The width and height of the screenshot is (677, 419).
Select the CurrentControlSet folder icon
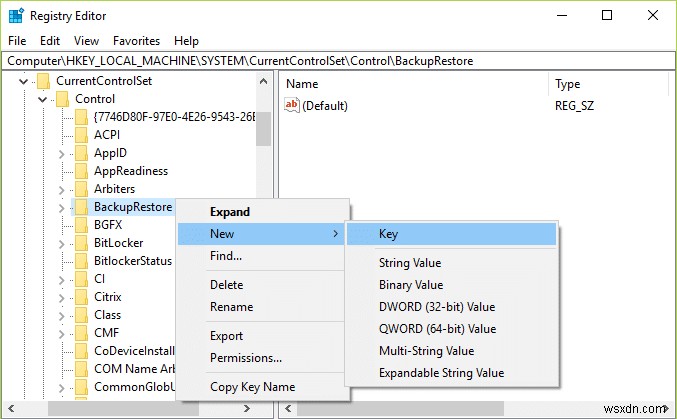[44, 81]
